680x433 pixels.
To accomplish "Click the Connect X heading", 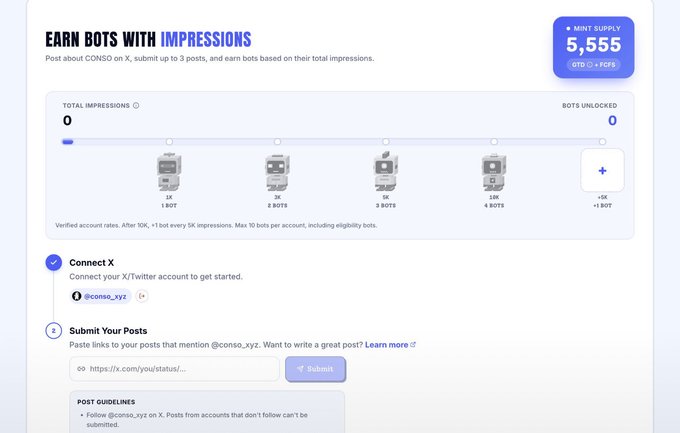I will coord(92,262).
